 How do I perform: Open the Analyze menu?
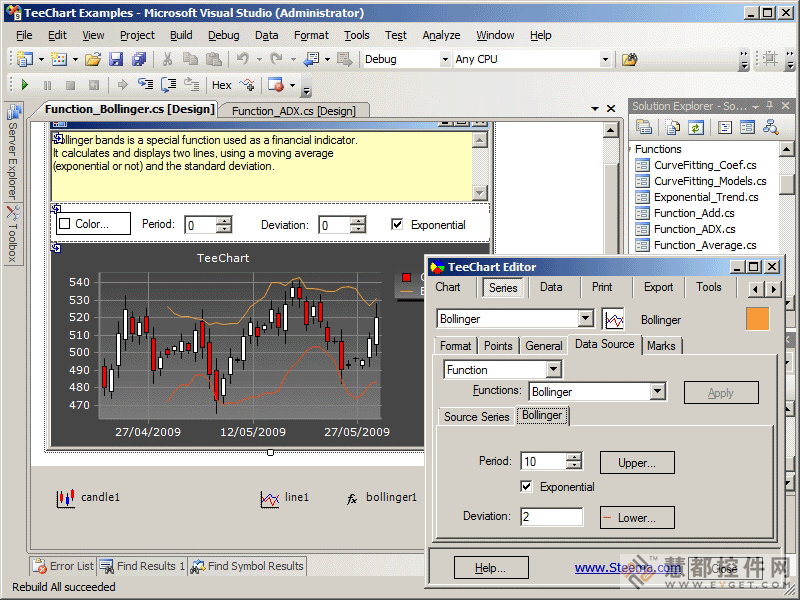click(441, 35)
